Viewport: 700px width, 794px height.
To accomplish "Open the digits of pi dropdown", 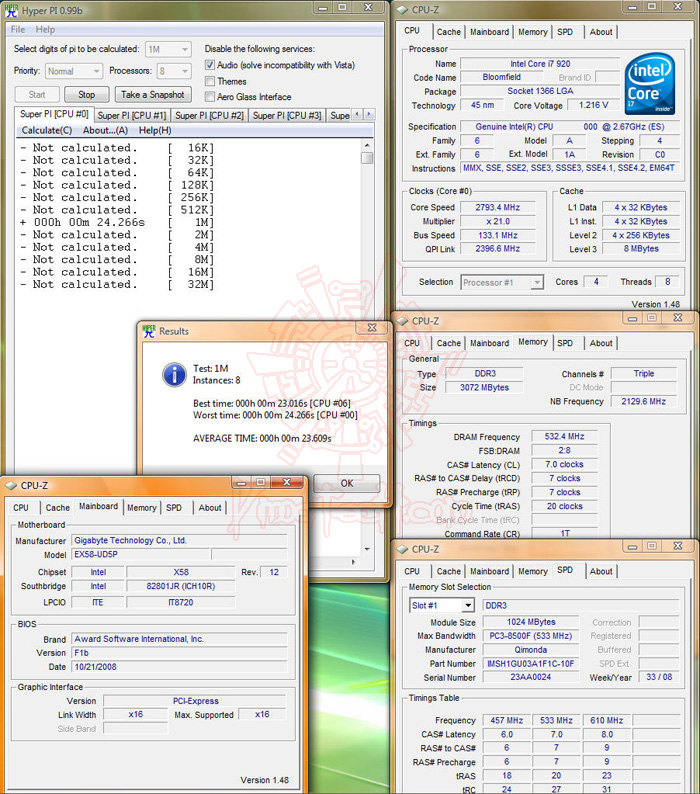I will pos(168,49).
